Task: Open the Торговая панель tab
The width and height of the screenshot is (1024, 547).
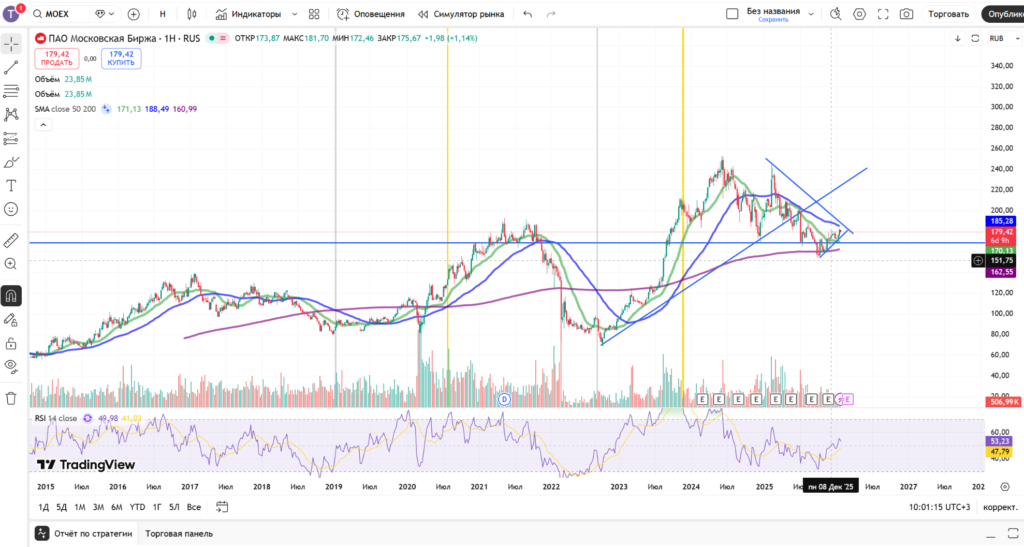Action: (179, 533)
